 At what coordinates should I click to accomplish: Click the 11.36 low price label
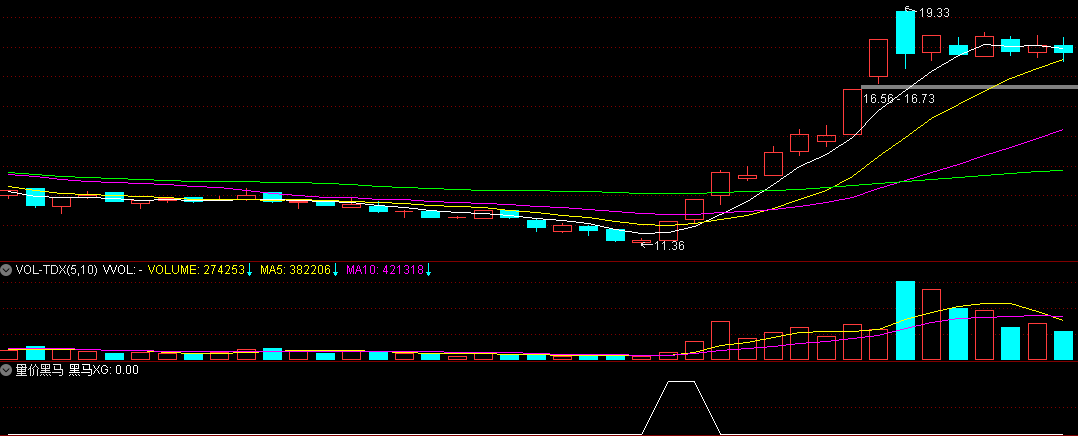point(670,245)
